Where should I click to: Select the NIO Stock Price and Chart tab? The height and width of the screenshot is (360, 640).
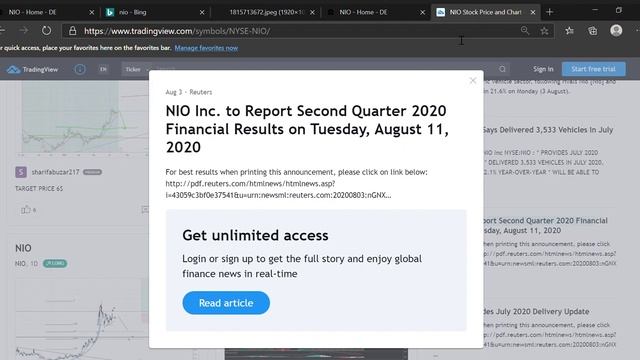(485, 12)
